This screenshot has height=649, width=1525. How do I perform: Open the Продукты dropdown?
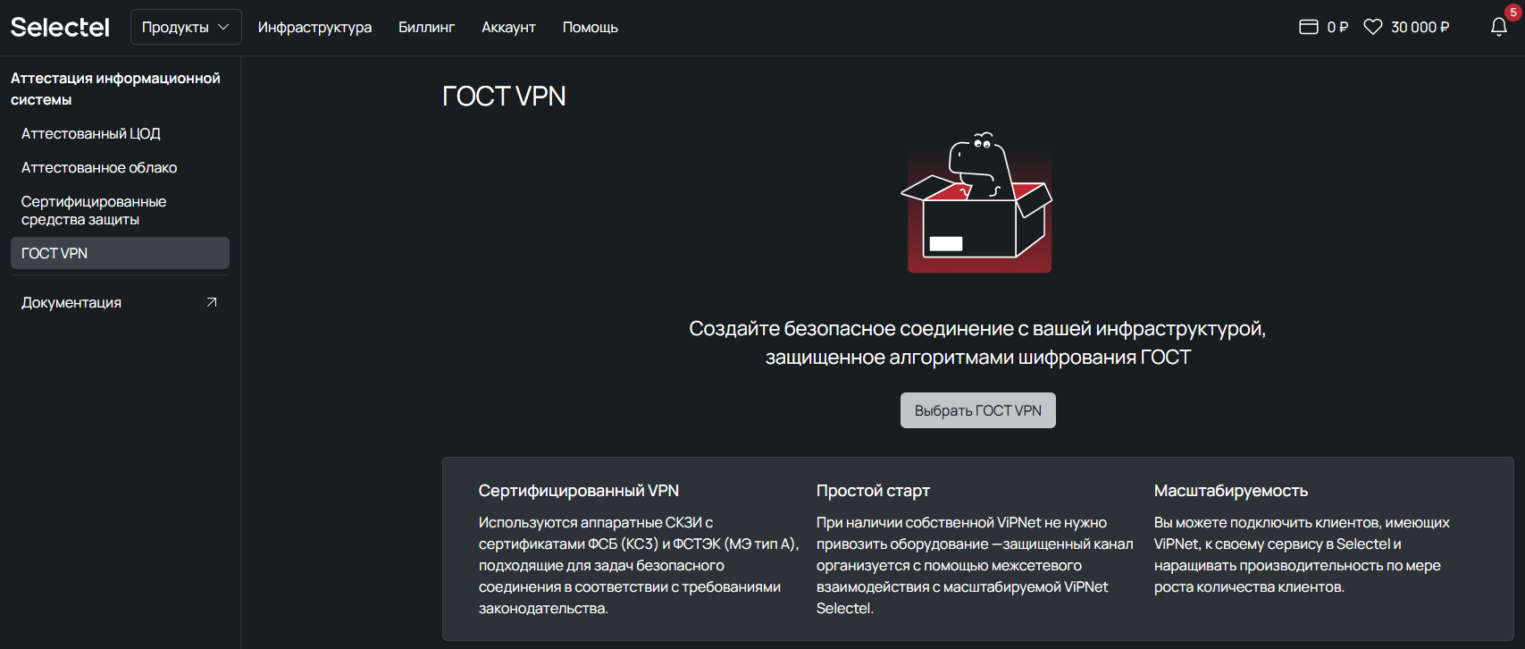(186, 27)
